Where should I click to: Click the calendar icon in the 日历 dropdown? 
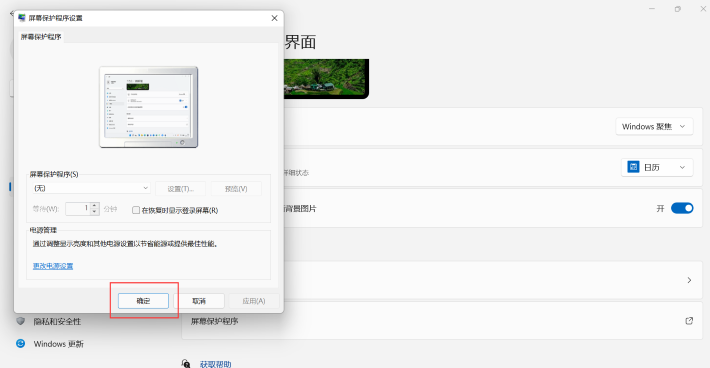[x=633, y=167]
